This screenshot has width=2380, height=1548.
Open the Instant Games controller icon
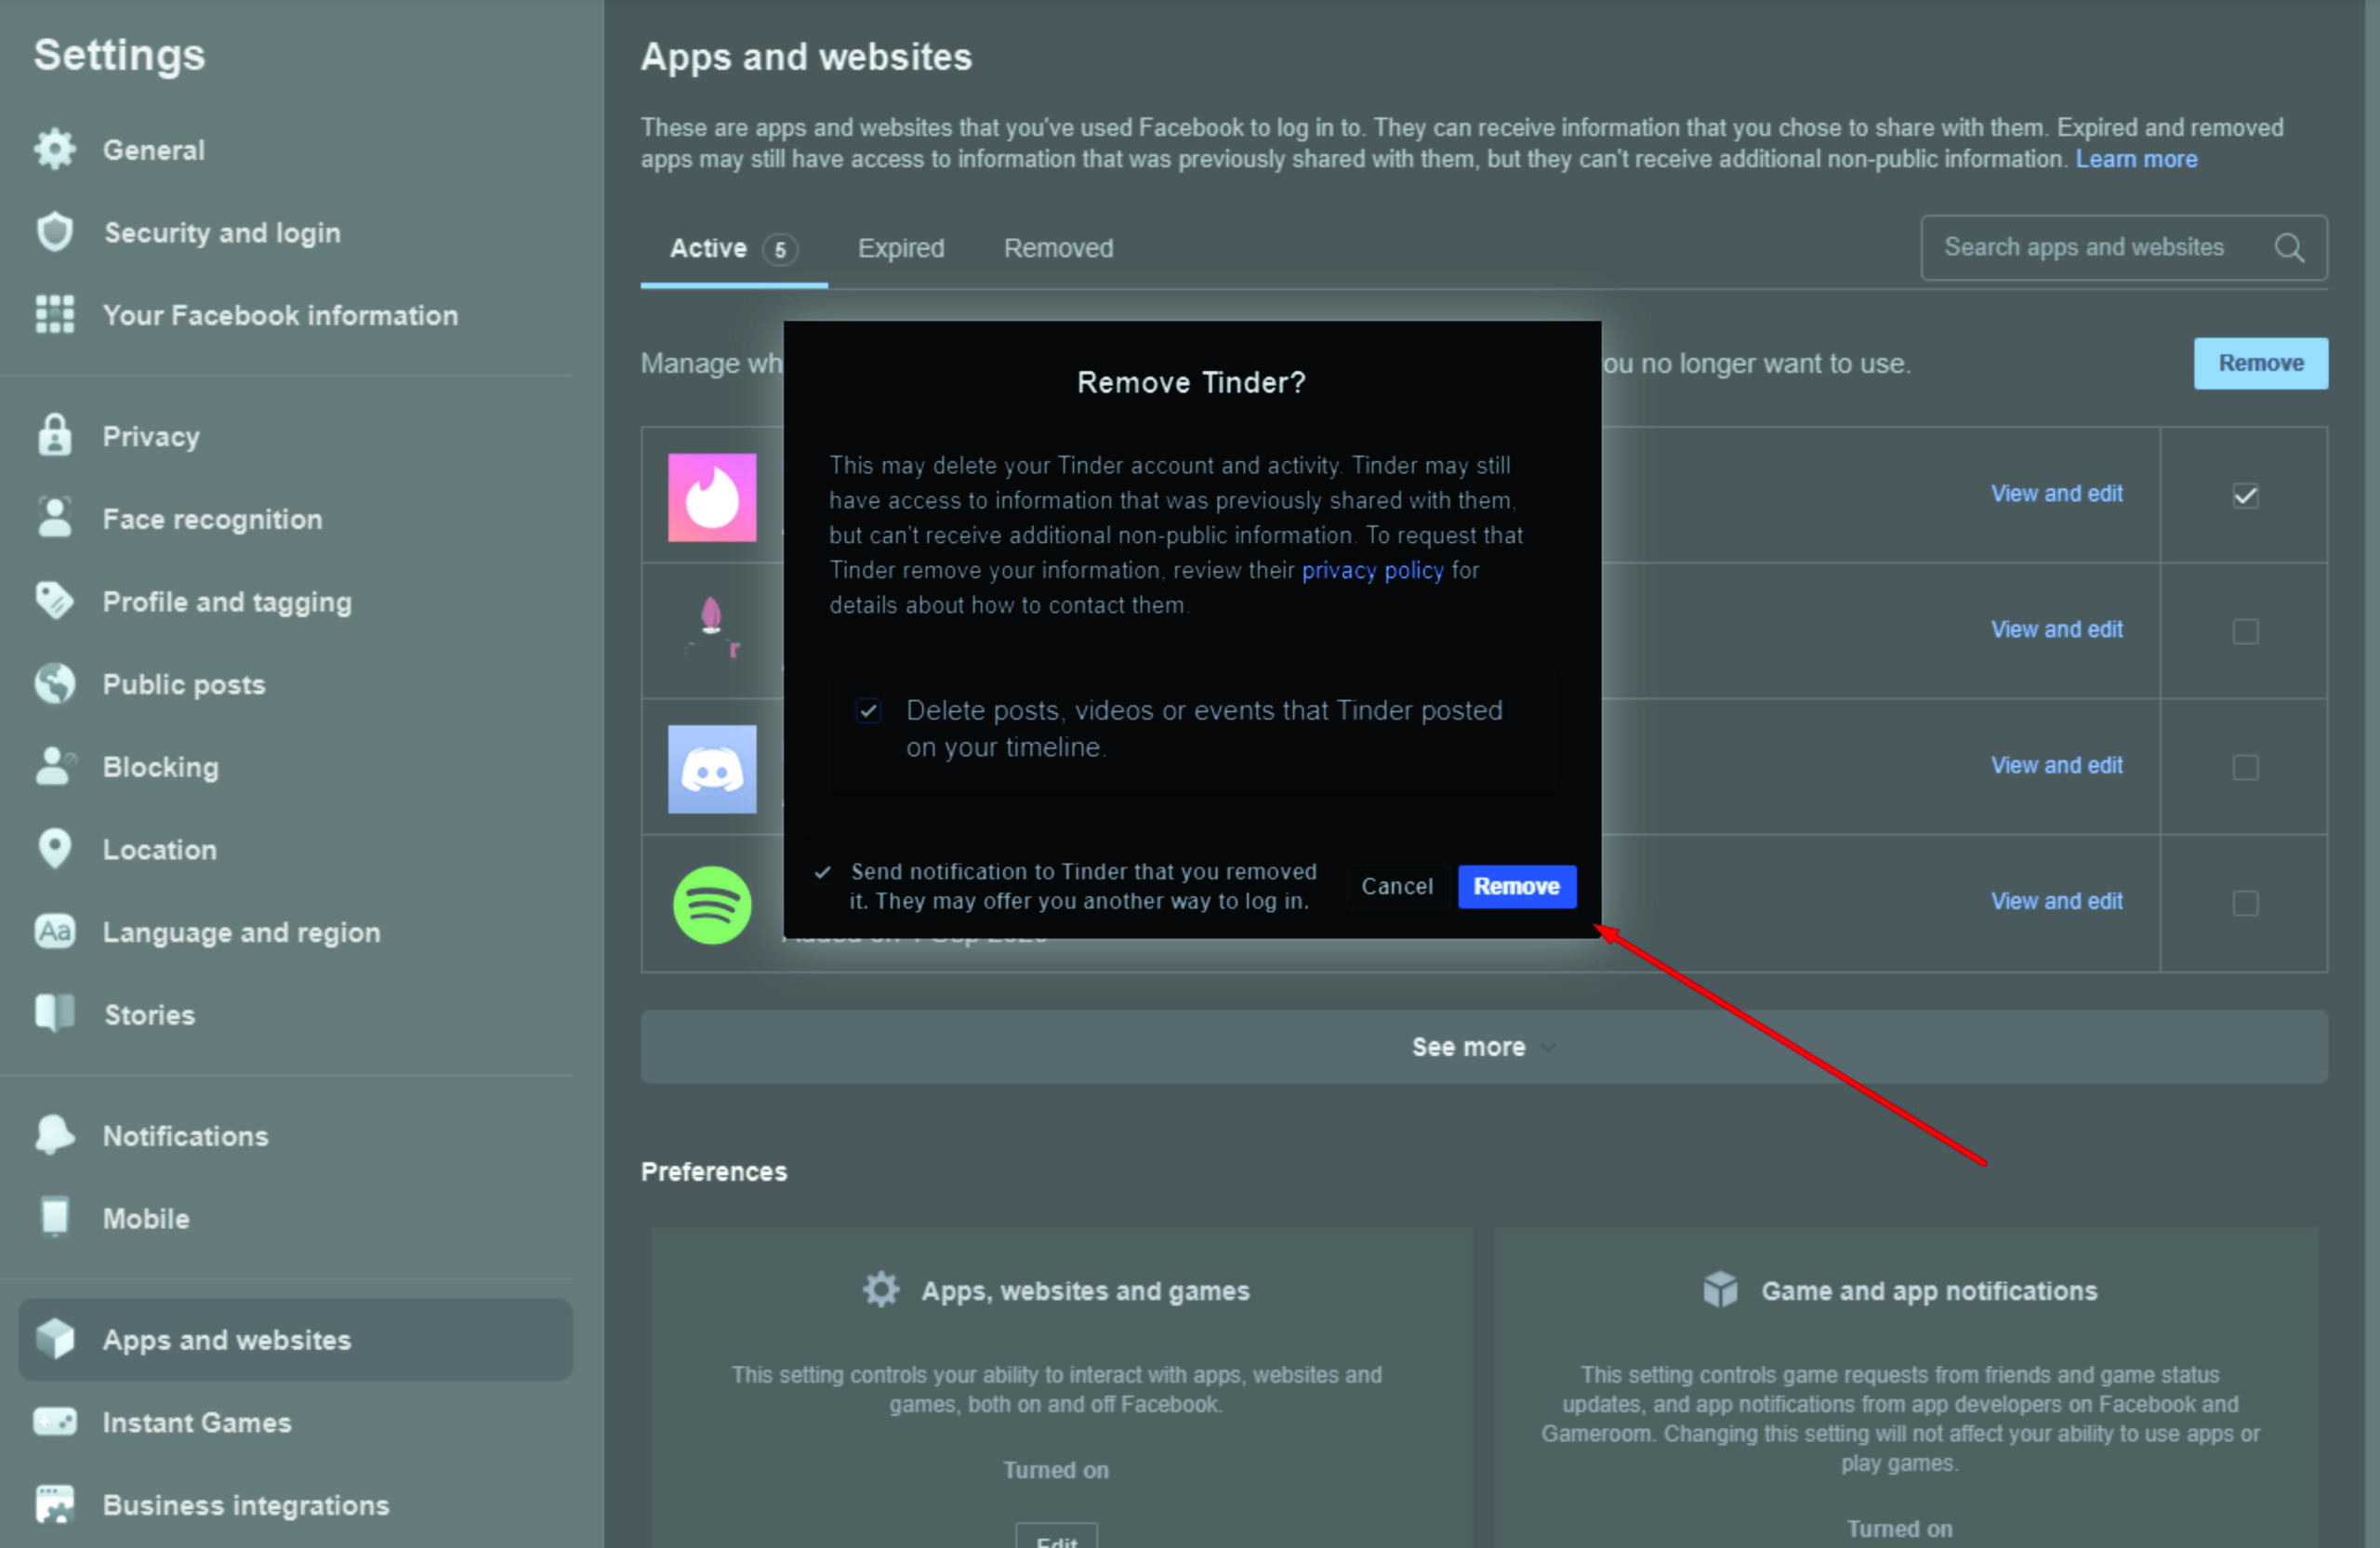(x=55, y=1421)
